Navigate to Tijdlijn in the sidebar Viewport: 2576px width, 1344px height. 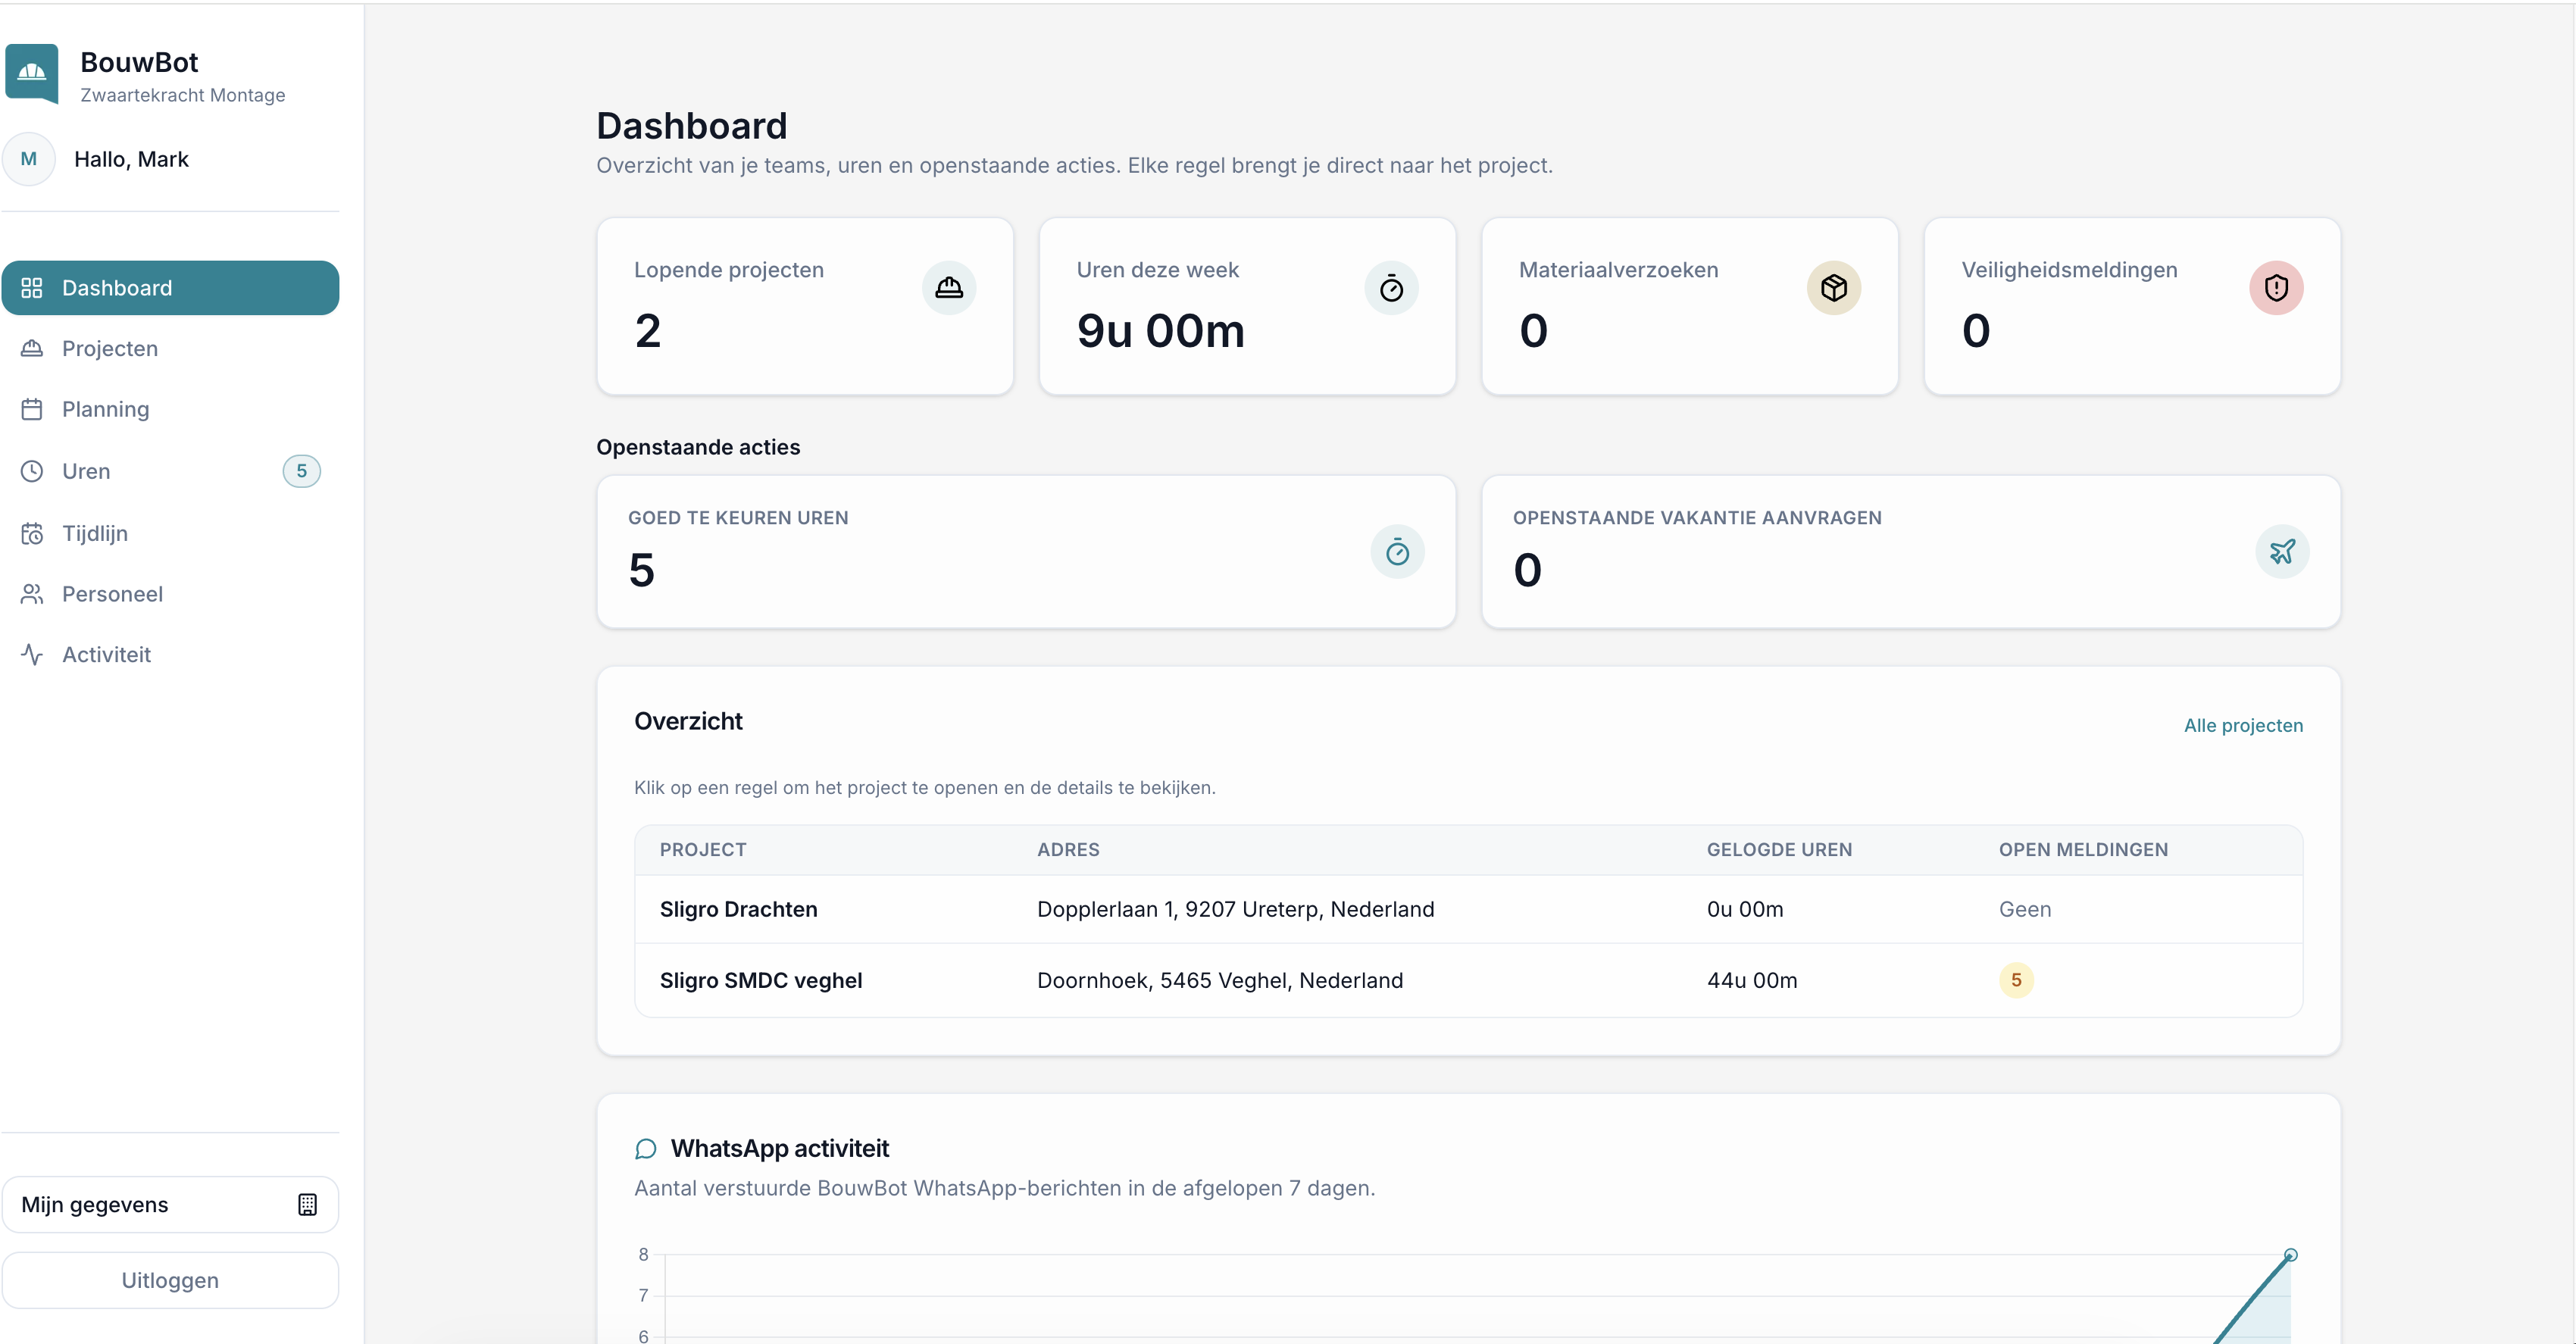pyautogui.click(x=95, y=534)
